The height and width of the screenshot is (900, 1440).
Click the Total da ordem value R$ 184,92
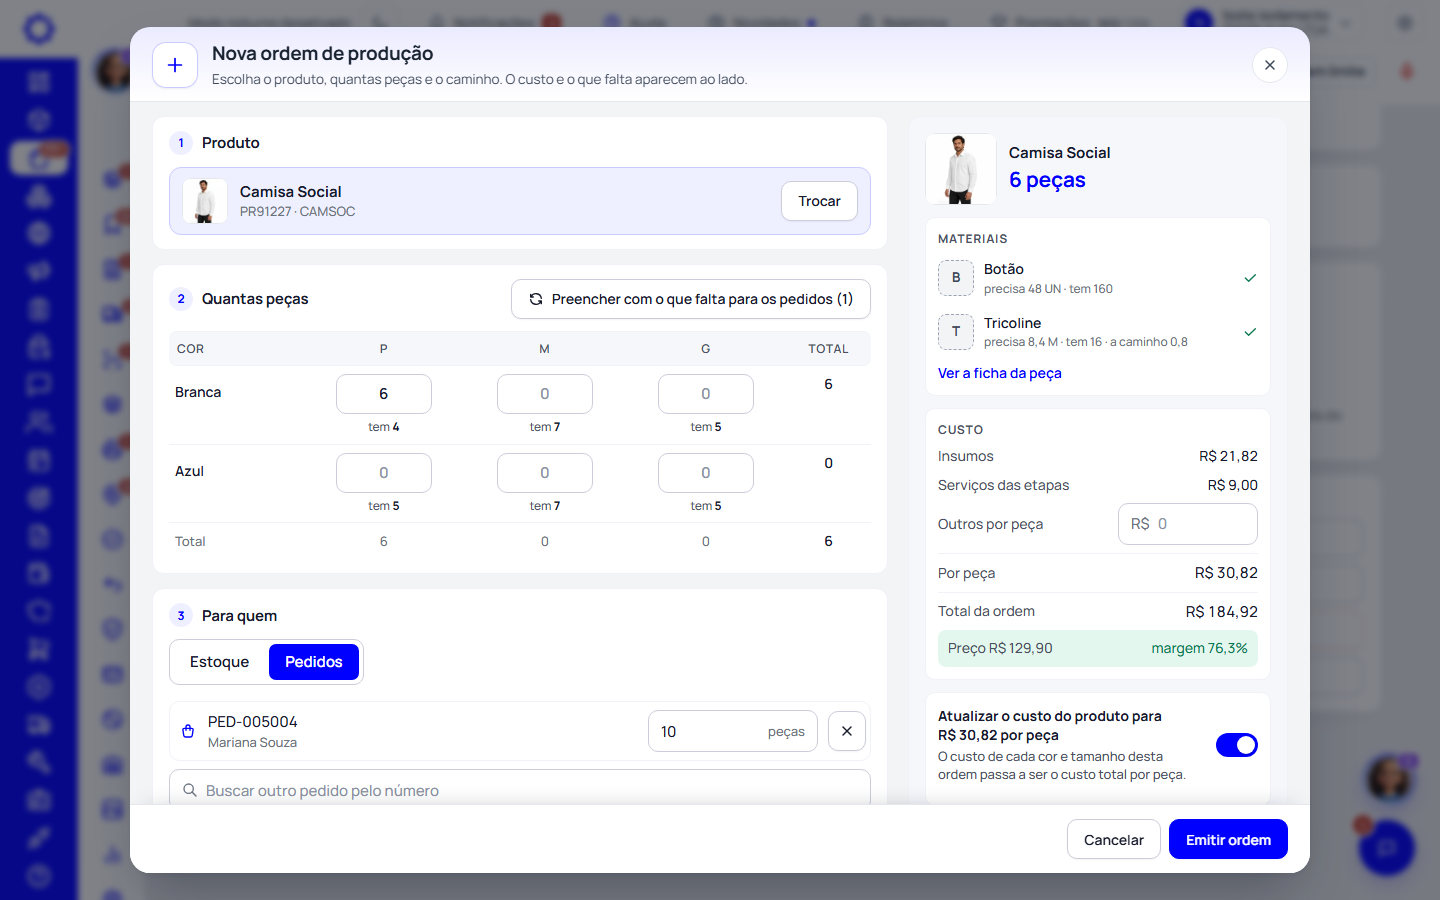pyautogui.click(x=1222, y=611)
